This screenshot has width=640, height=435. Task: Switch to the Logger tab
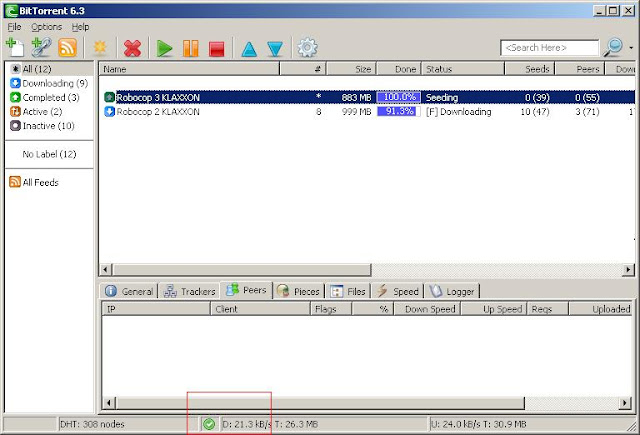(452, 291)
